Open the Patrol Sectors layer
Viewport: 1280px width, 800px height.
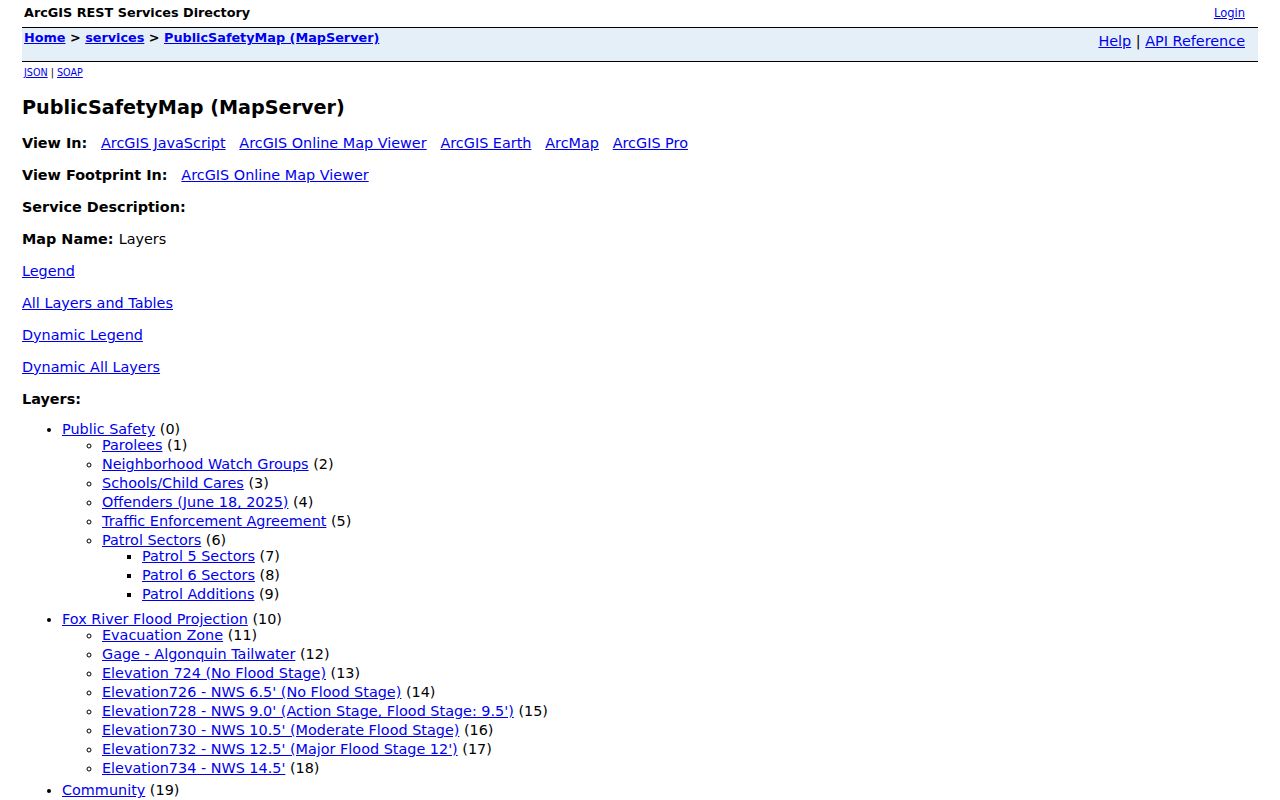[151, 540]
